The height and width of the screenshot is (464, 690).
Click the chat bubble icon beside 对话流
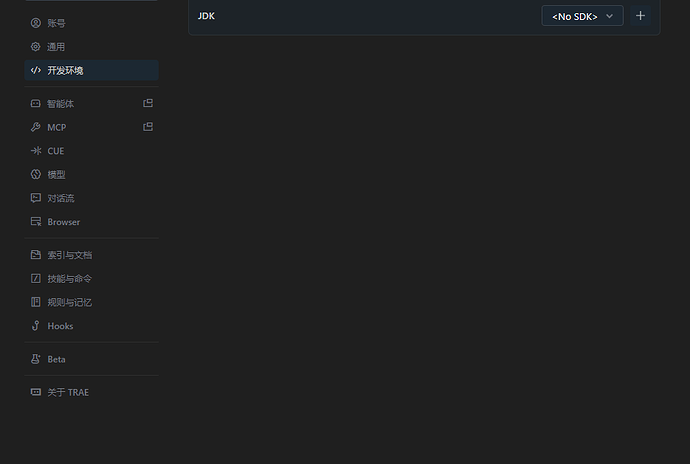(x=36, y=198)
